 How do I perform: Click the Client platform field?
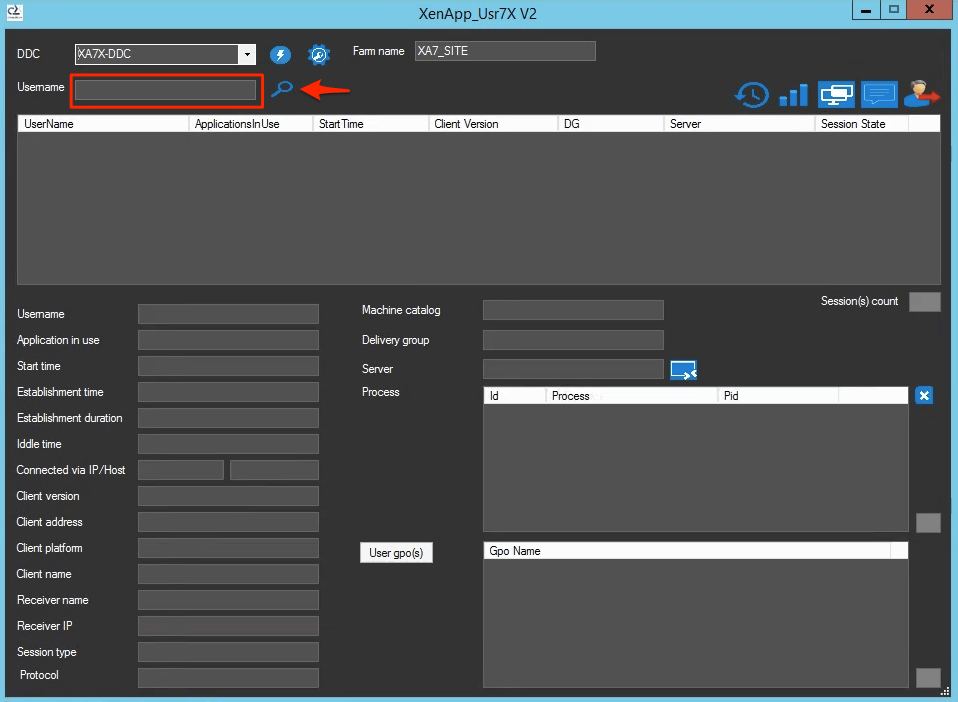click(228, 548)
